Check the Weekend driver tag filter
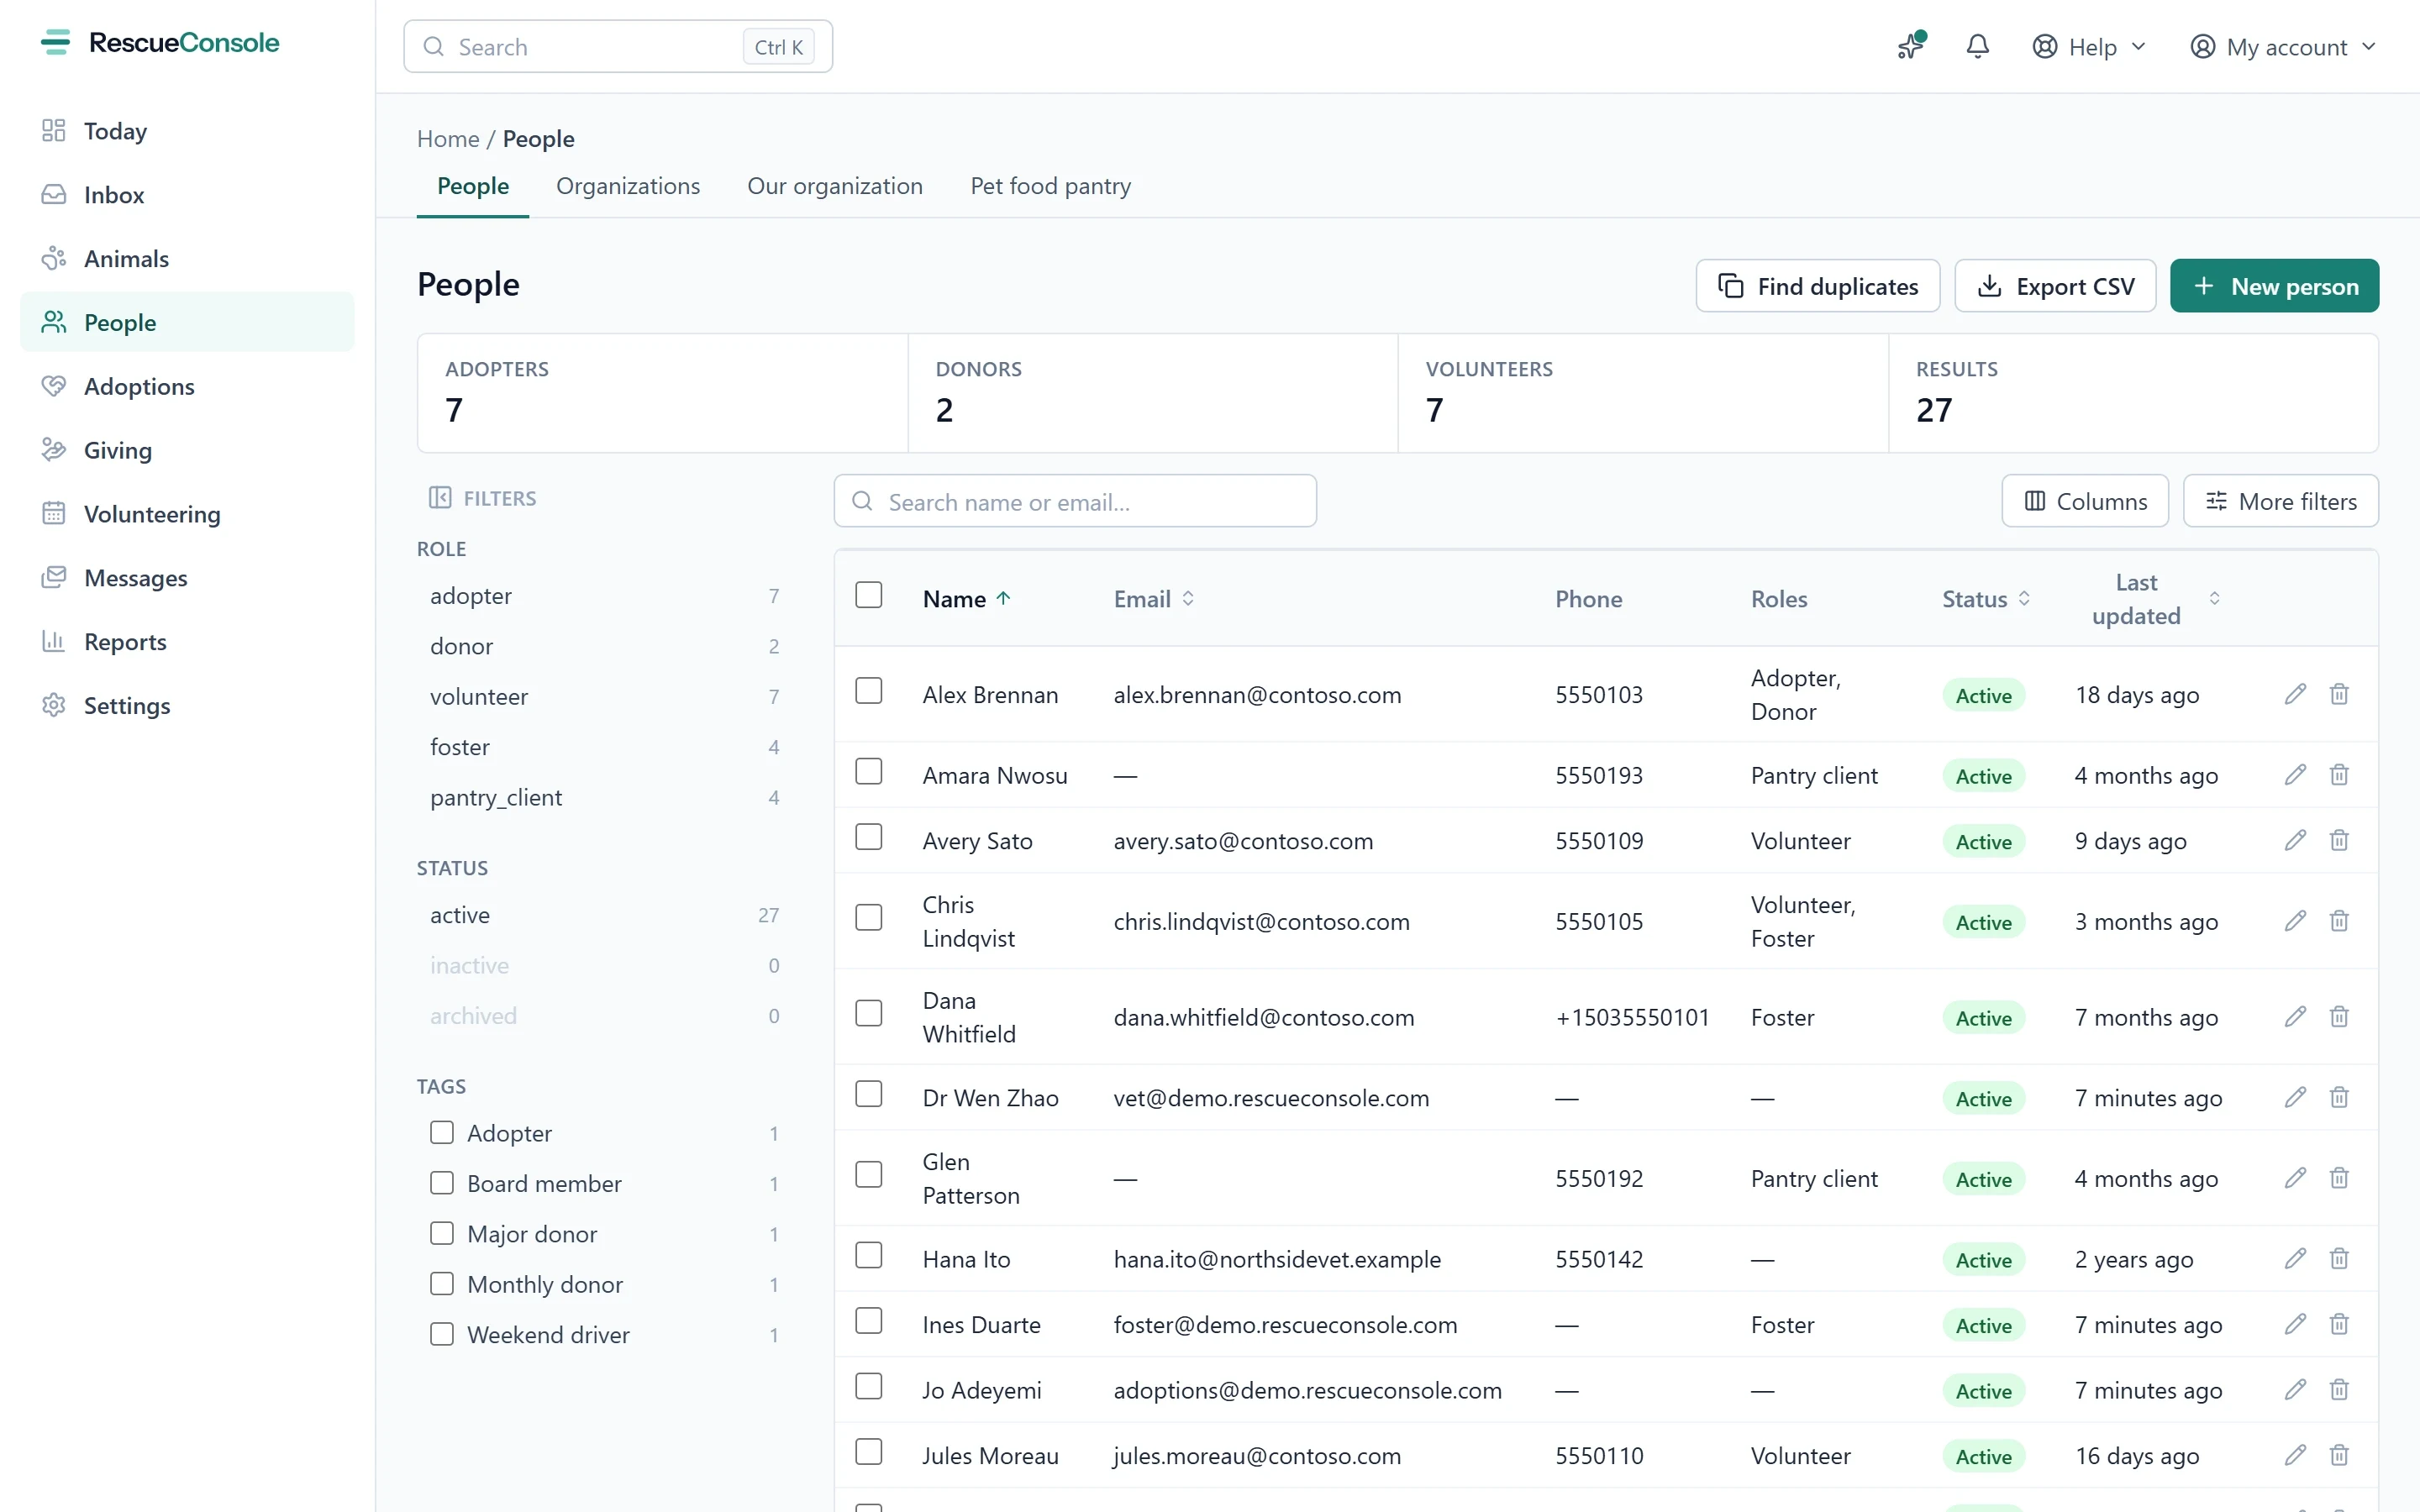This screenshot has width=2420, height=1512. tap(442, 1334)
